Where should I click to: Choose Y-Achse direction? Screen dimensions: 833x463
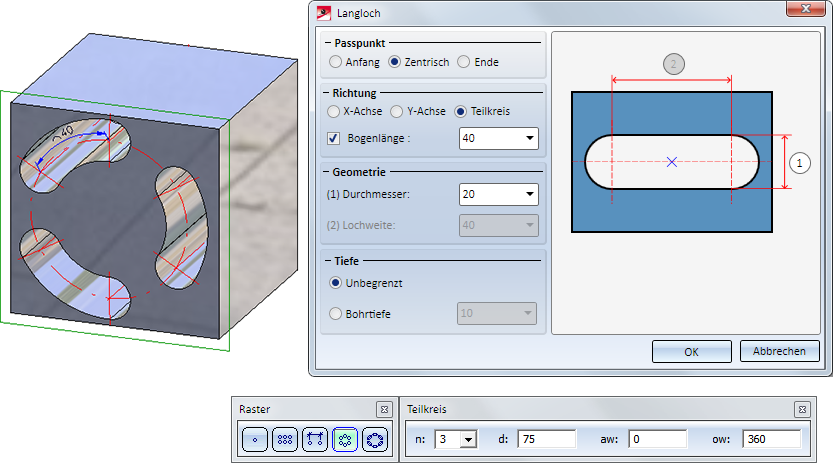(x=396, y=112)
